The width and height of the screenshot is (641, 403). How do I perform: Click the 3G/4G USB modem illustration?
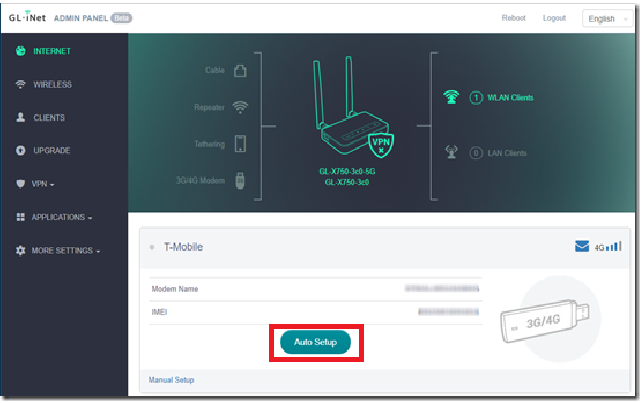click(545, 322)
